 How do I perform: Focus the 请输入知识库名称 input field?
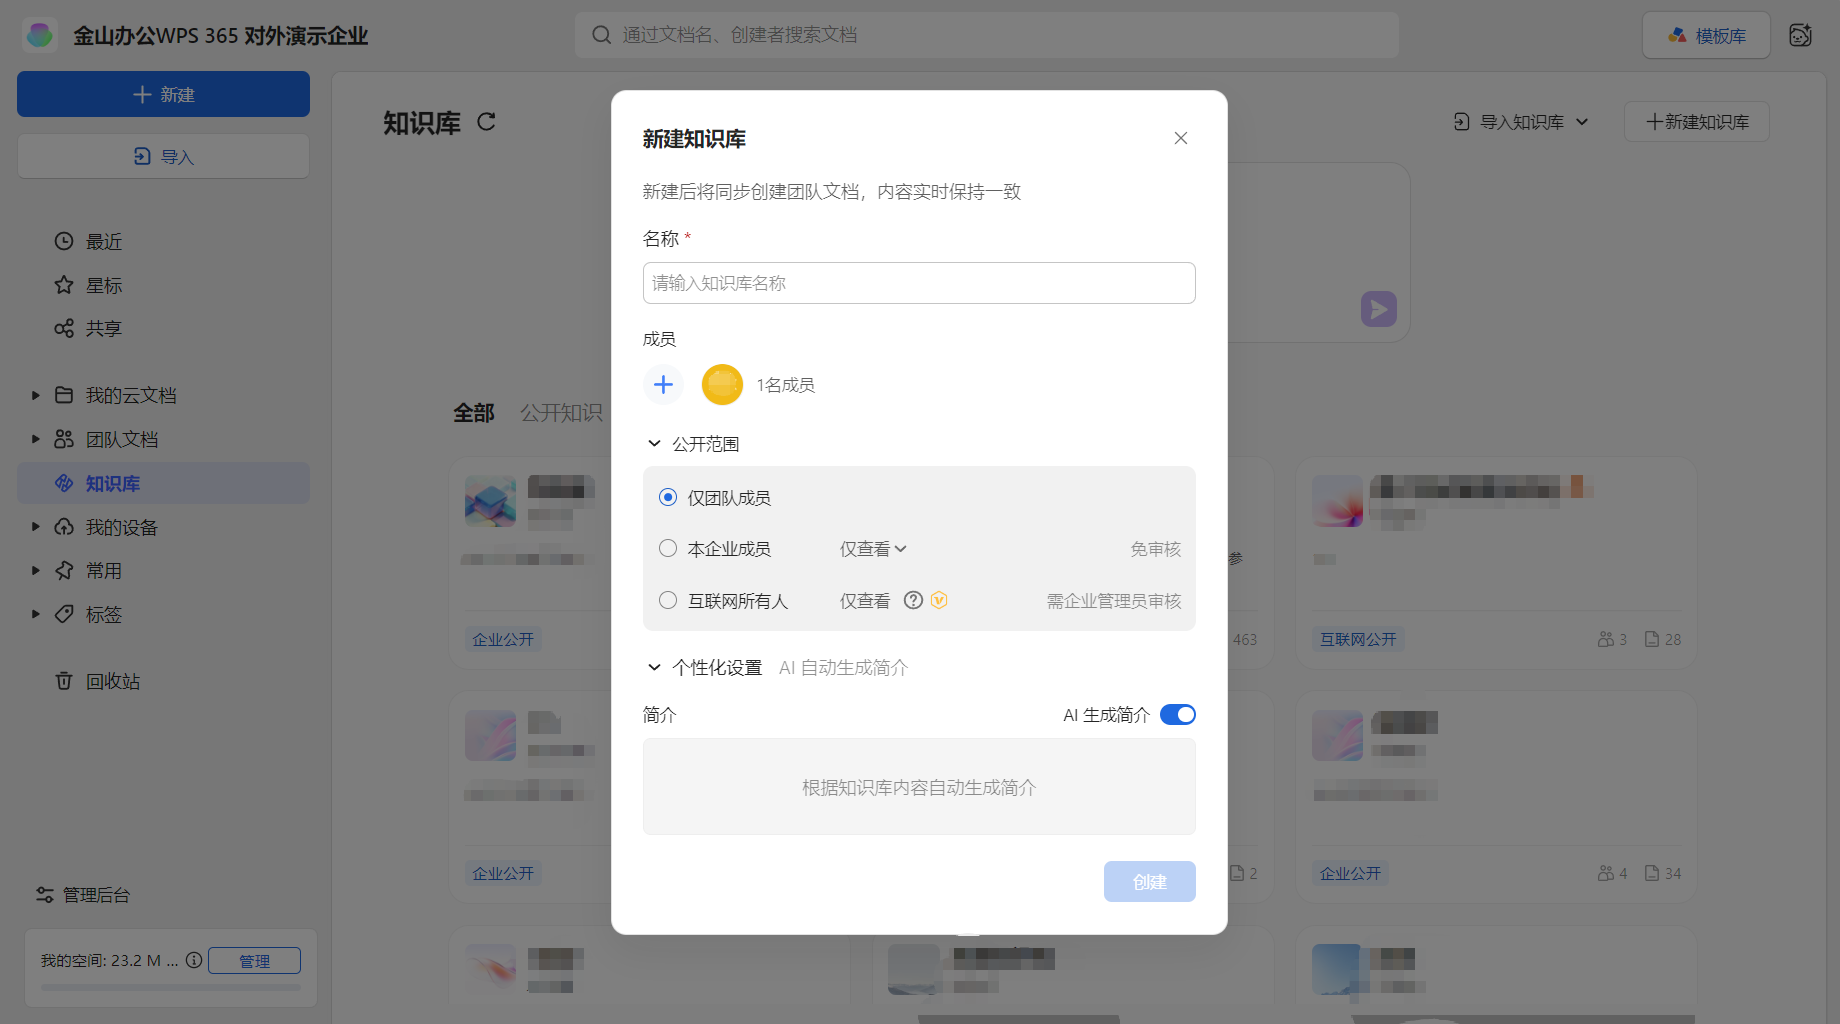(x=919, y=283)
